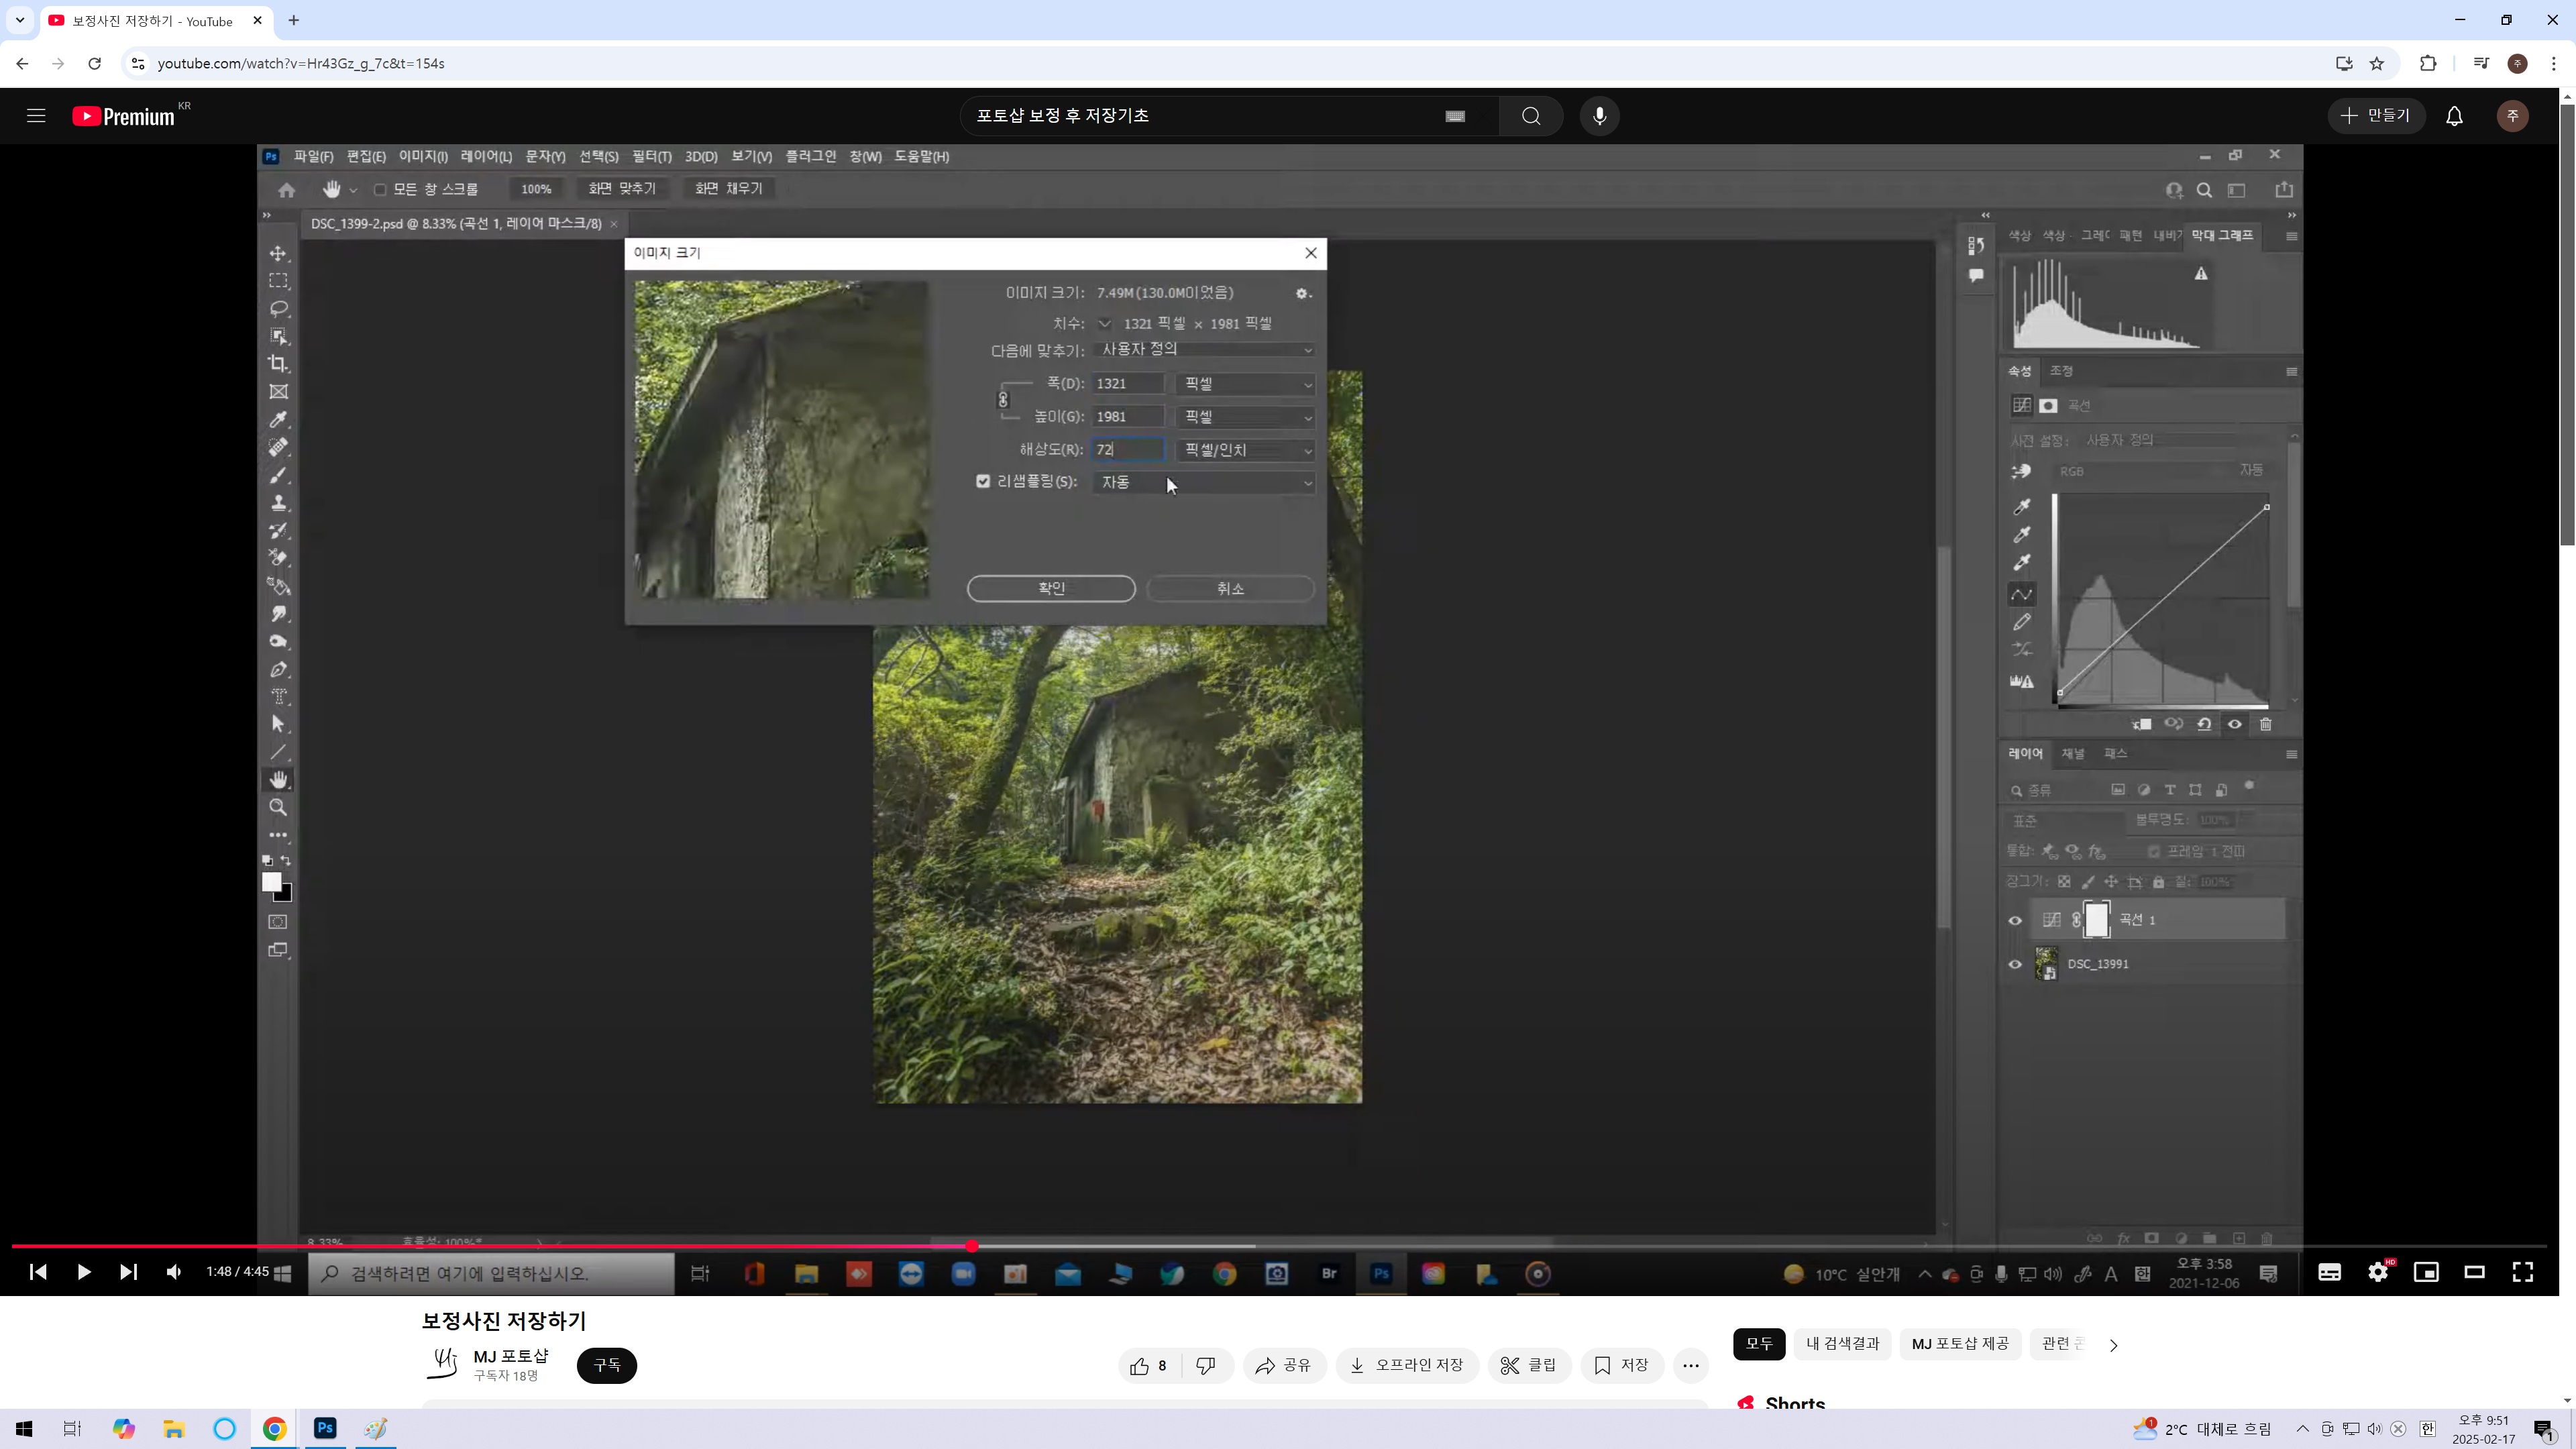This screenshot has height=1449, width=2576.
Task: Hide the 곡선 1 layer visibility
Action: click(x=2015, y=920)
